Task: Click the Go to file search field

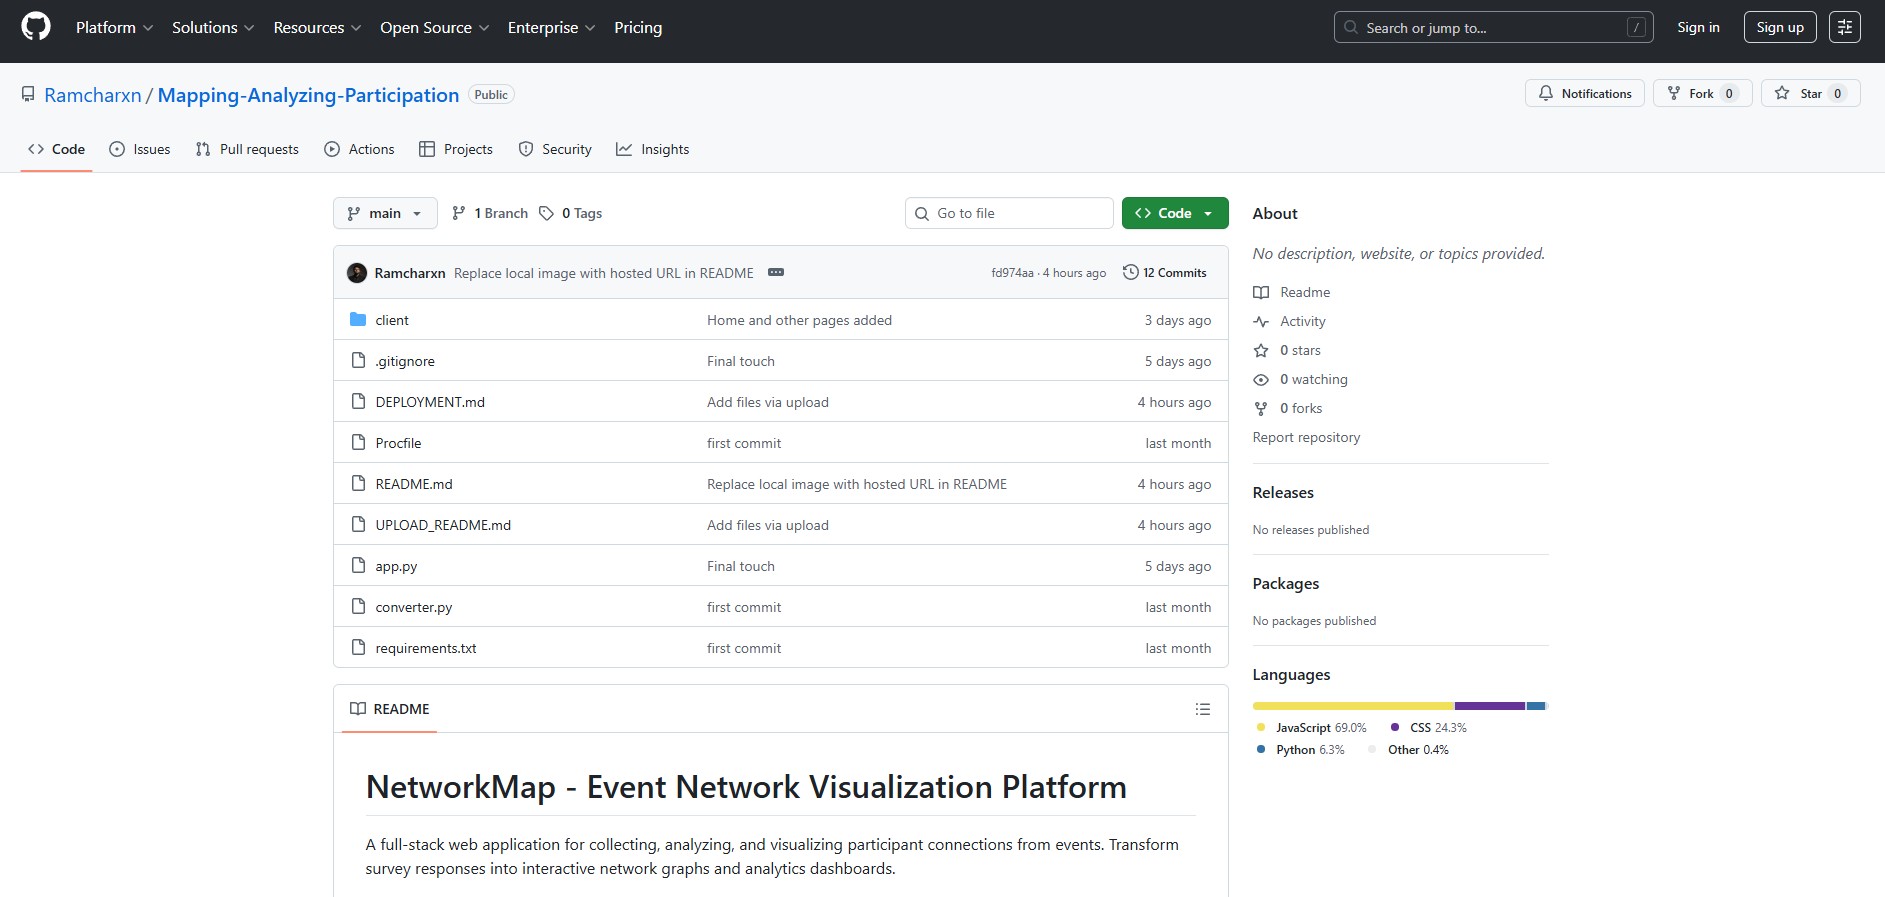Action: (1010, 213)
